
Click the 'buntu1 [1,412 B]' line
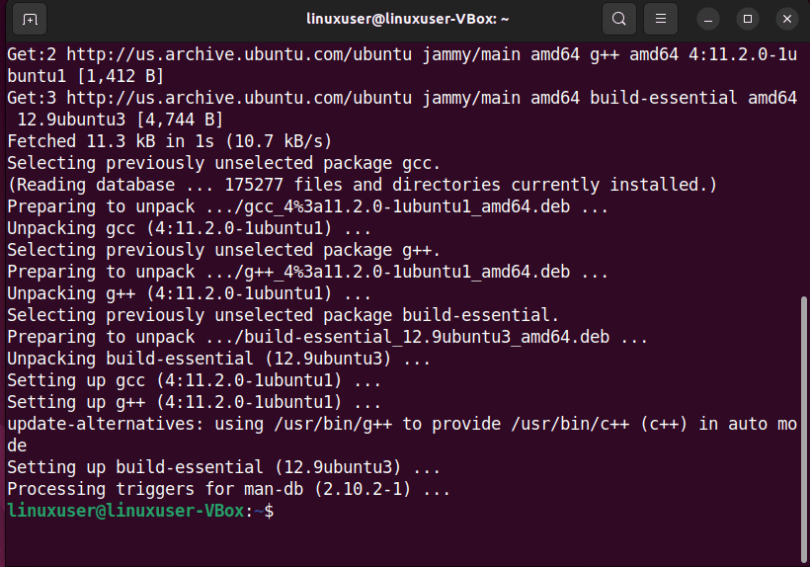[x=85, y=76]
